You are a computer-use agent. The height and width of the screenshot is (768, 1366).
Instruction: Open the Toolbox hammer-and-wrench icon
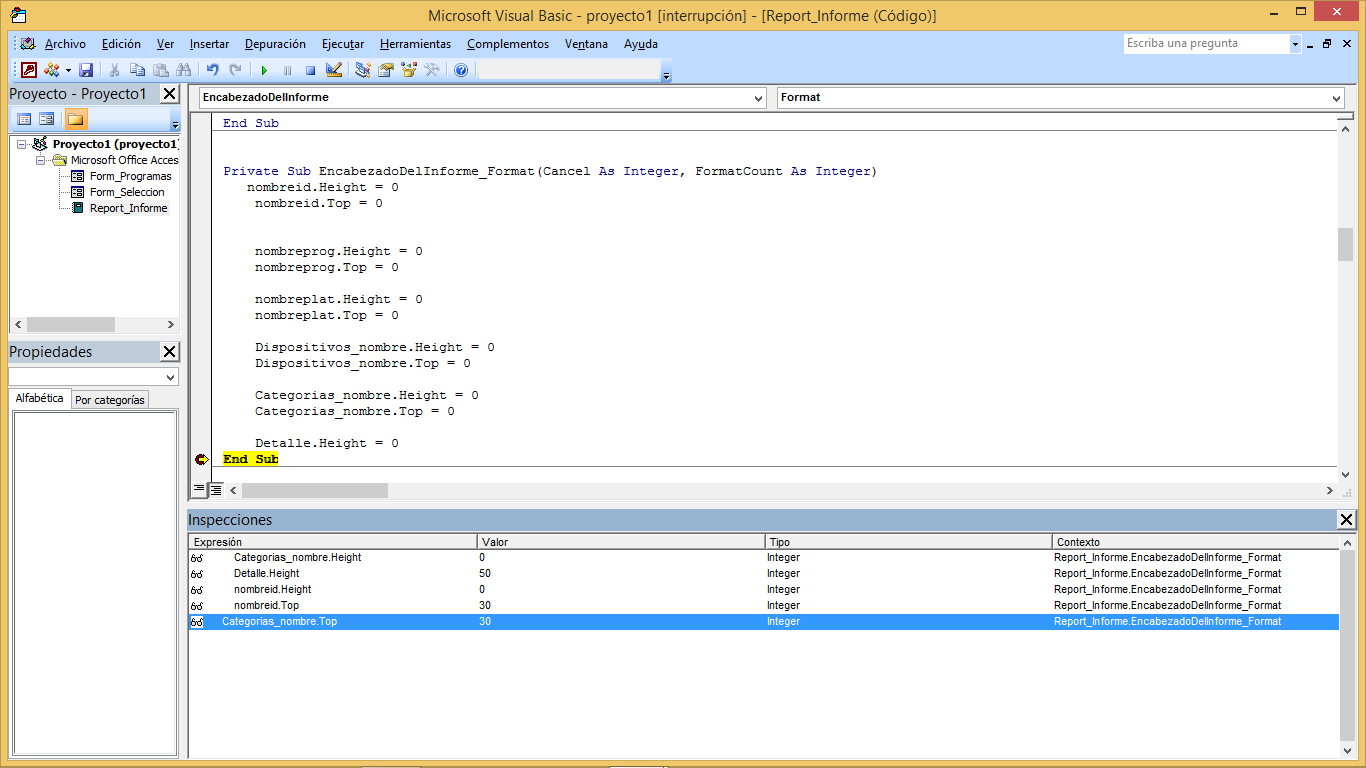tap(432, 70)
